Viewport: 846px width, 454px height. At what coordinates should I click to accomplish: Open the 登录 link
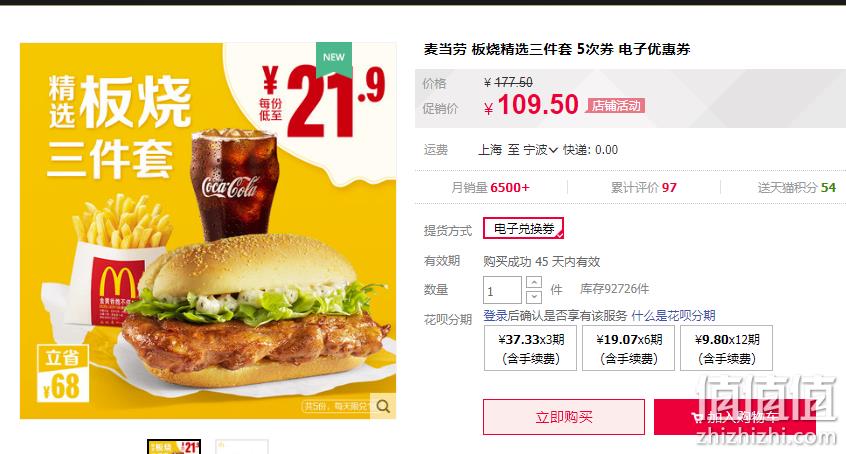[x=495, y=315]
